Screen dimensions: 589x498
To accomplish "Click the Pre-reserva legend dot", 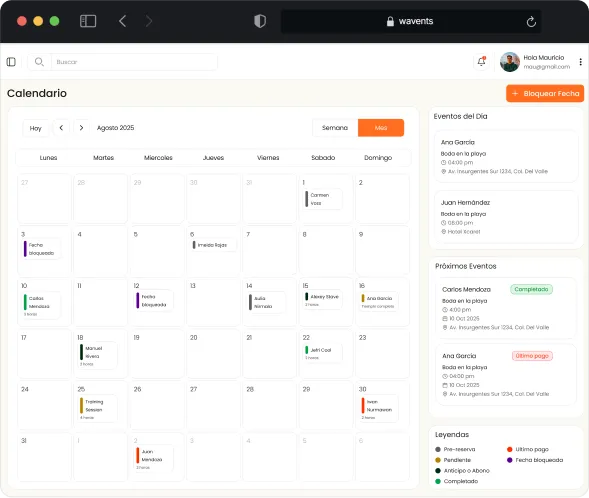I will pos(438,449).
